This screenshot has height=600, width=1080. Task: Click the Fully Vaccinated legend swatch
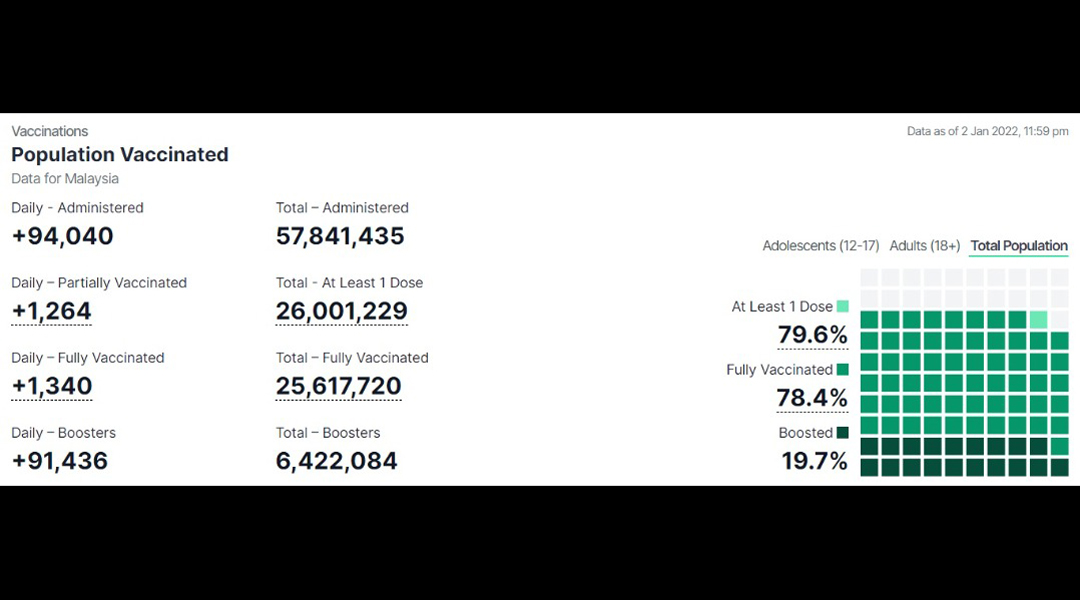tap(842, 370)
